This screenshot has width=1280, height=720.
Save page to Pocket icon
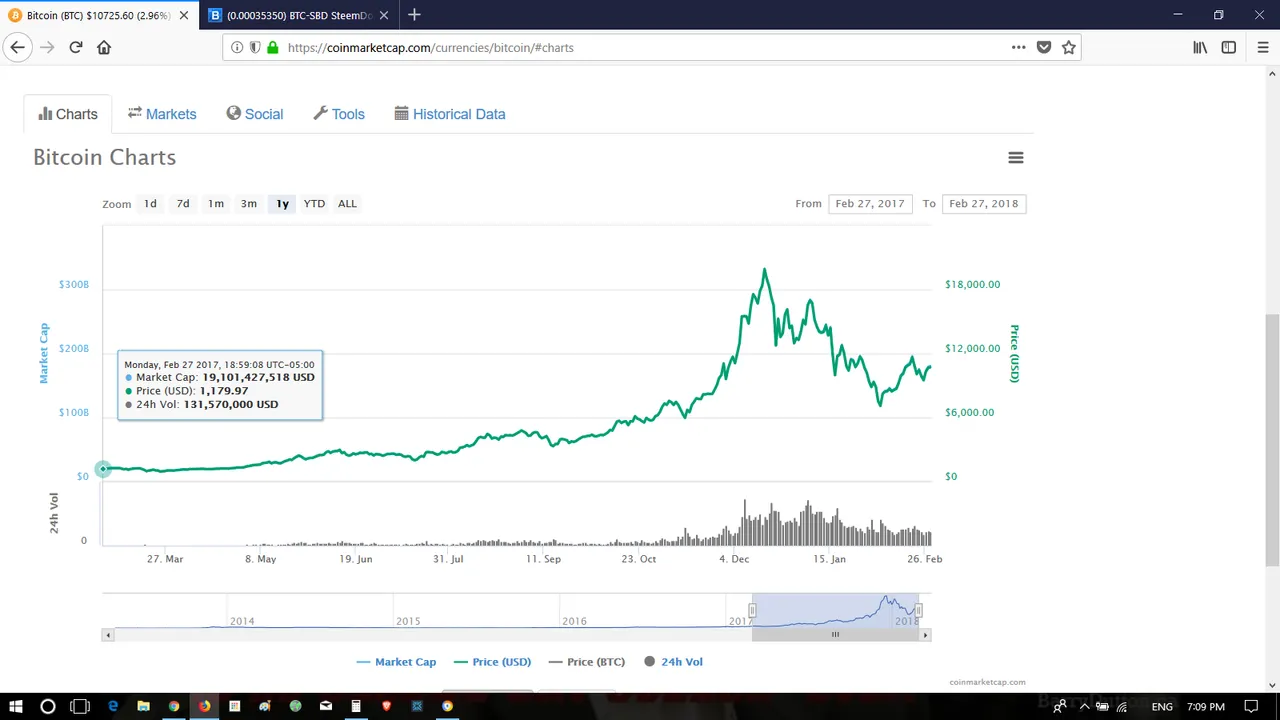(1044, 47)
